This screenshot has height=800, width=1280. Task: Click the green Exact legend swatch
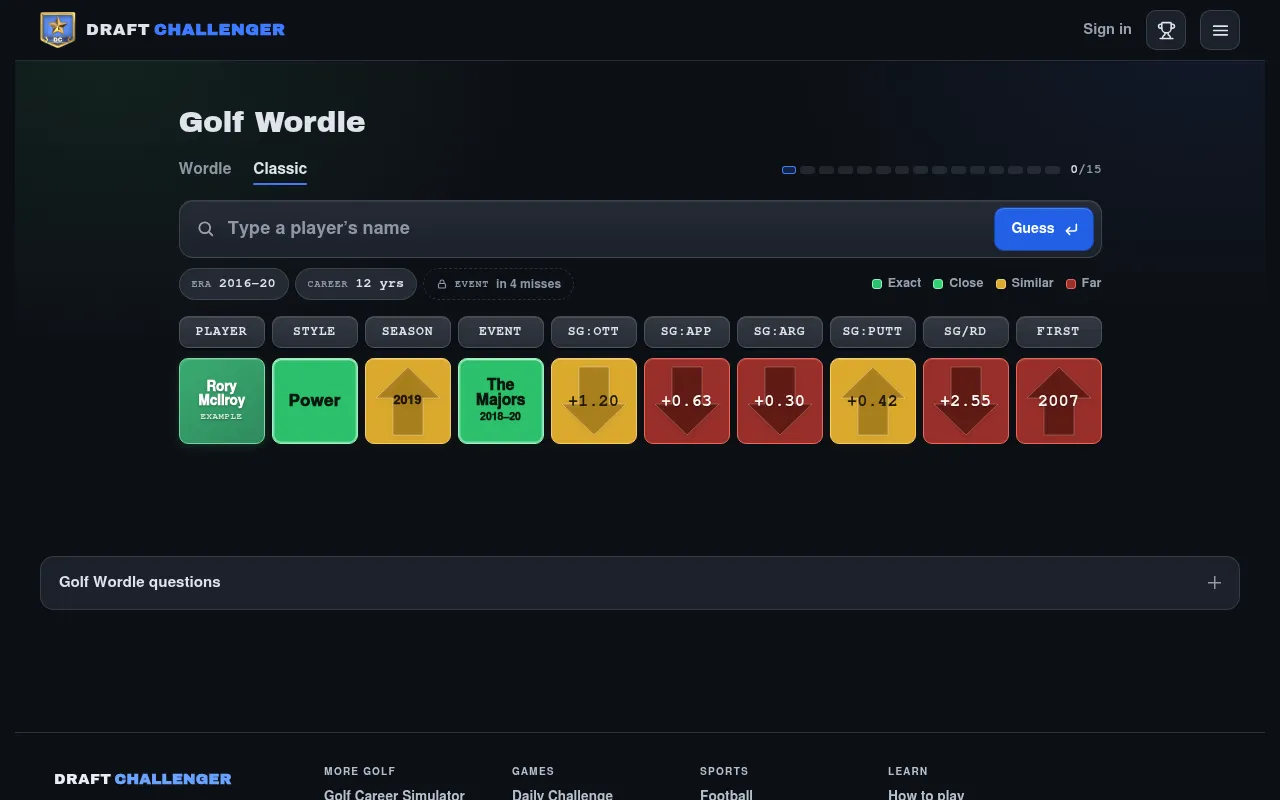click(877, 284)
